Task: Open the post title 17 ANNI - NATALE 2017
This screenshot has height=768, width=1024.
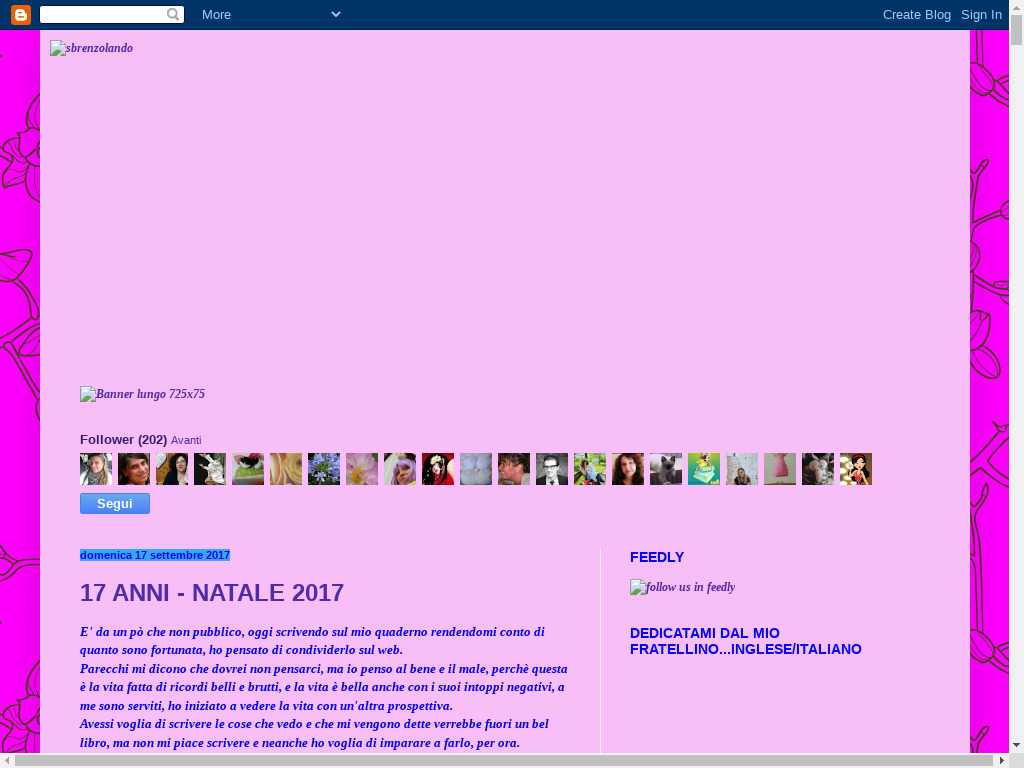Action: click(x=212, y=593)
